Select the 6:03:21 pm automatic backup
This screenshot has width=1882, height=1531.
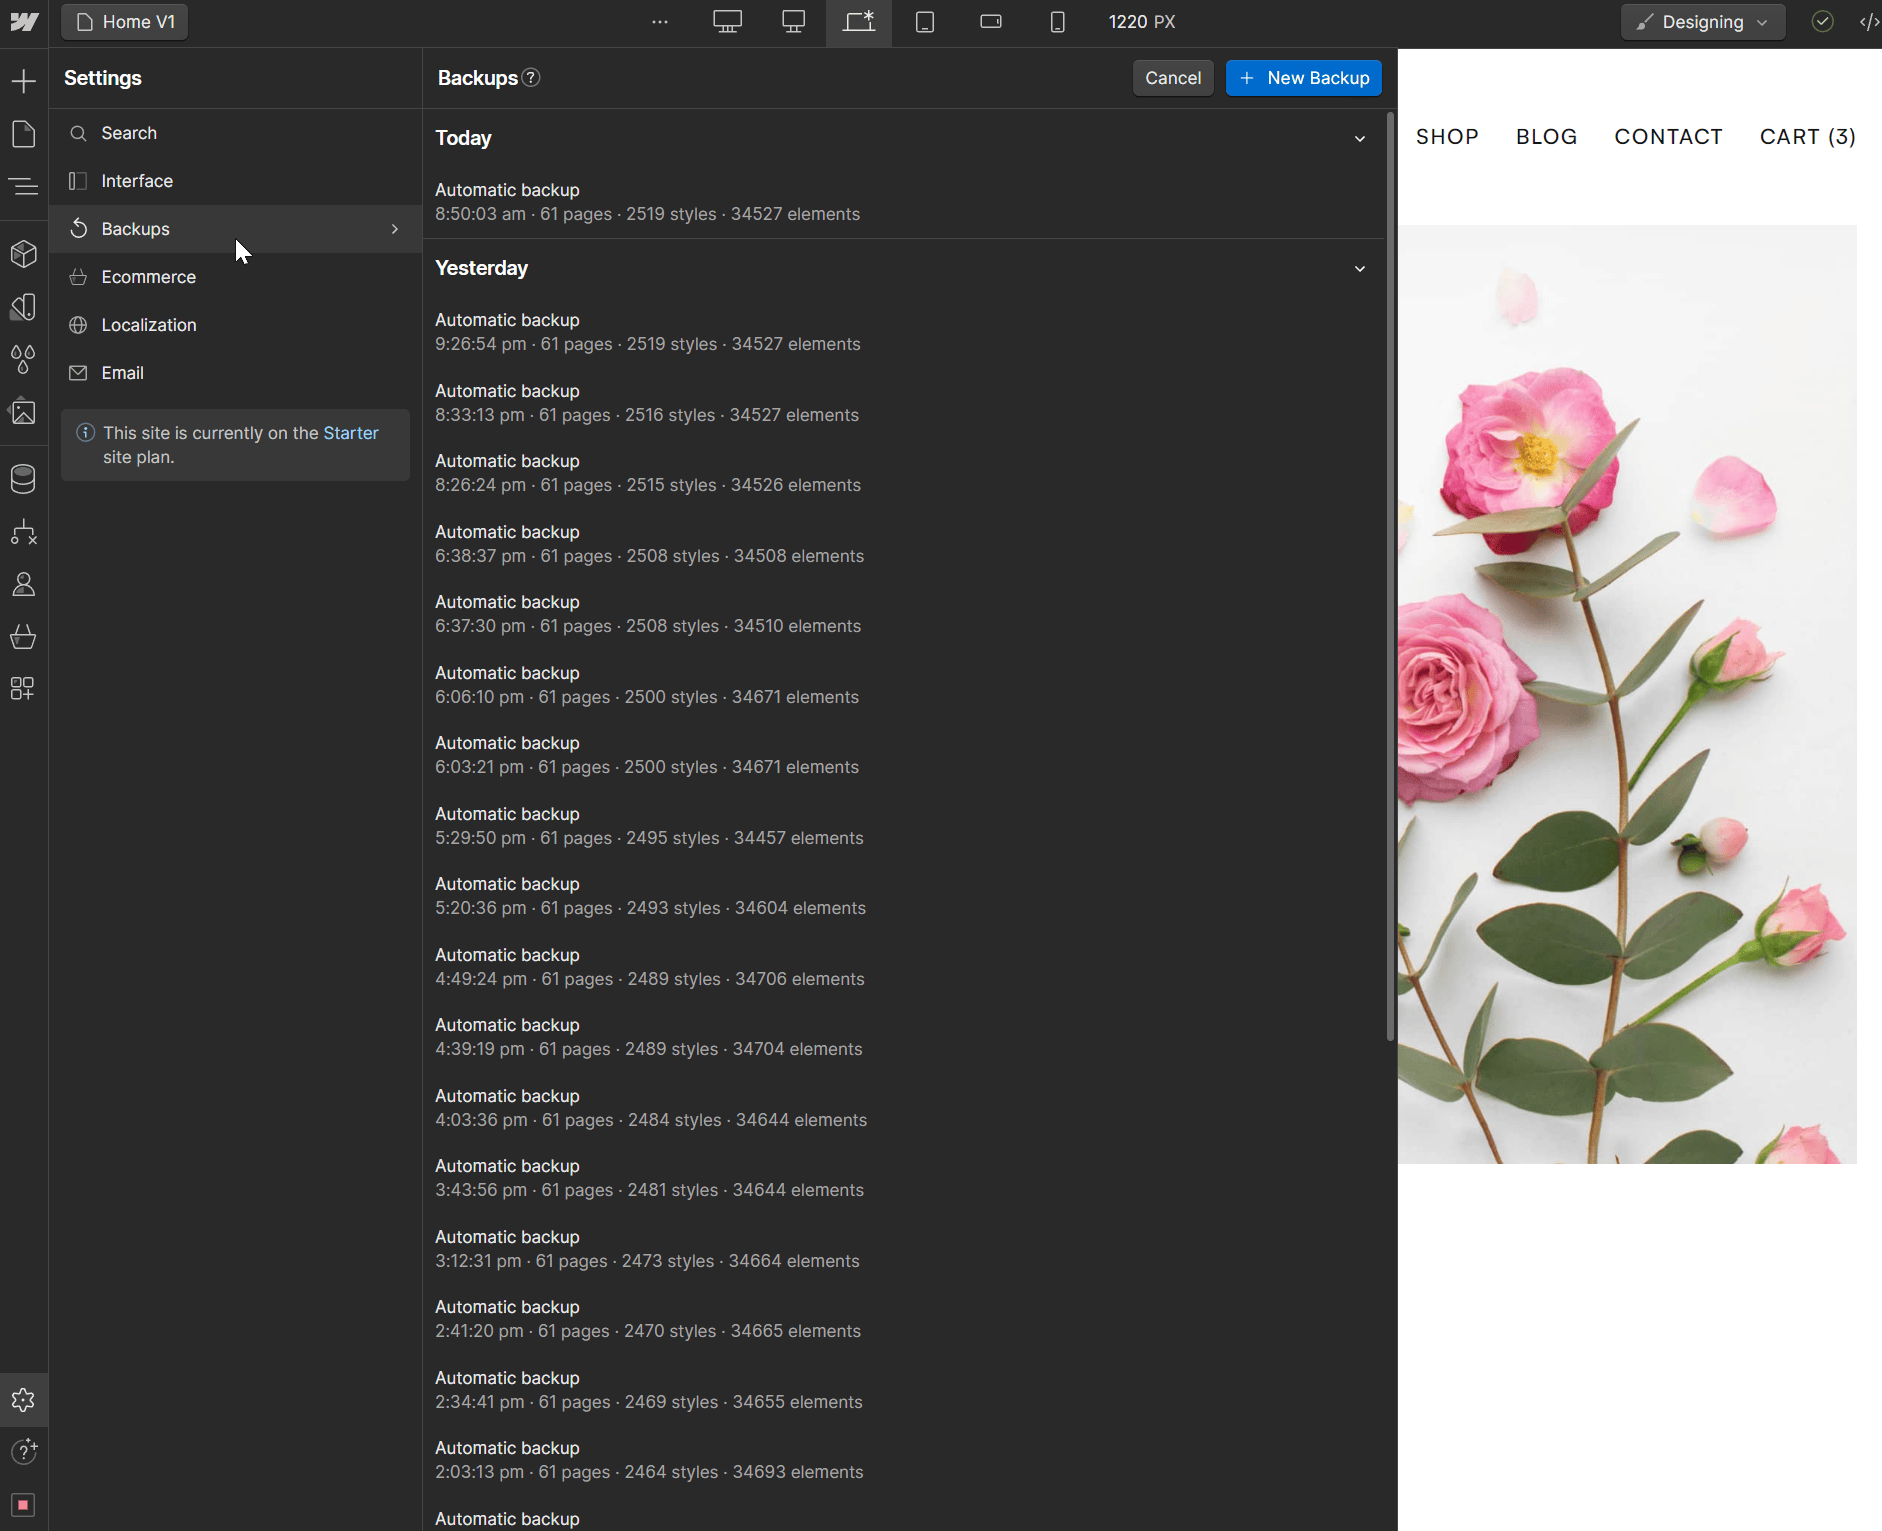(904, 755)
